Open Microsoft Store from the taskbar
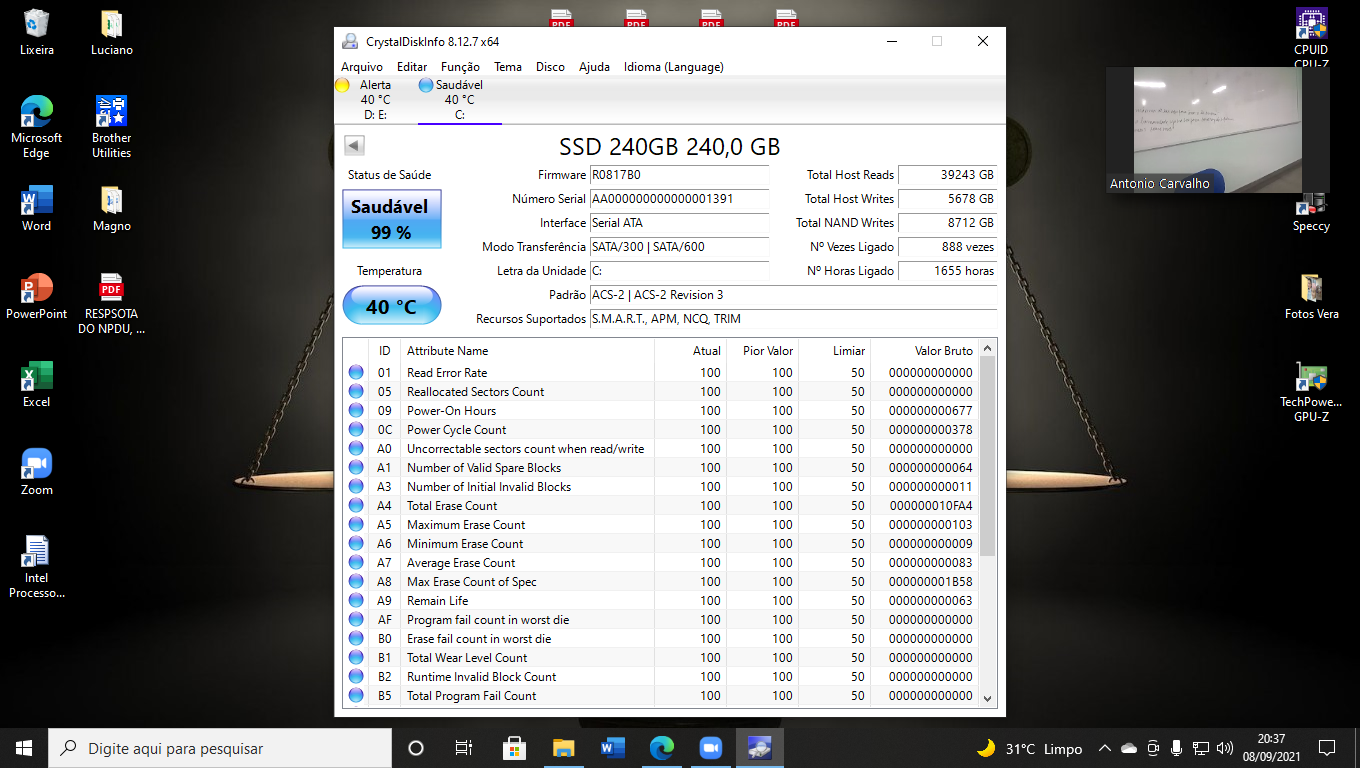Image resolution: width=1360 pixels, height=768 pixels. tap(514, 748)
